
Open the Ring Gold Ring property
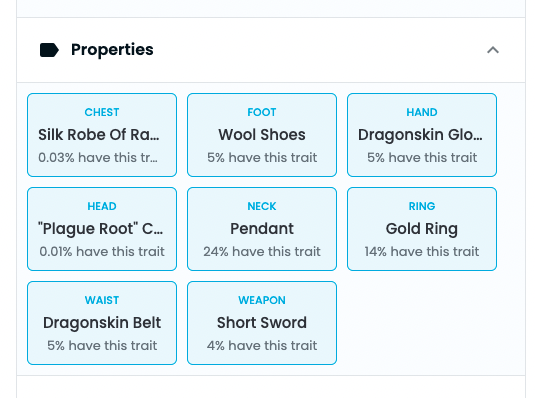pyautogui.click(x=422, y=229)
